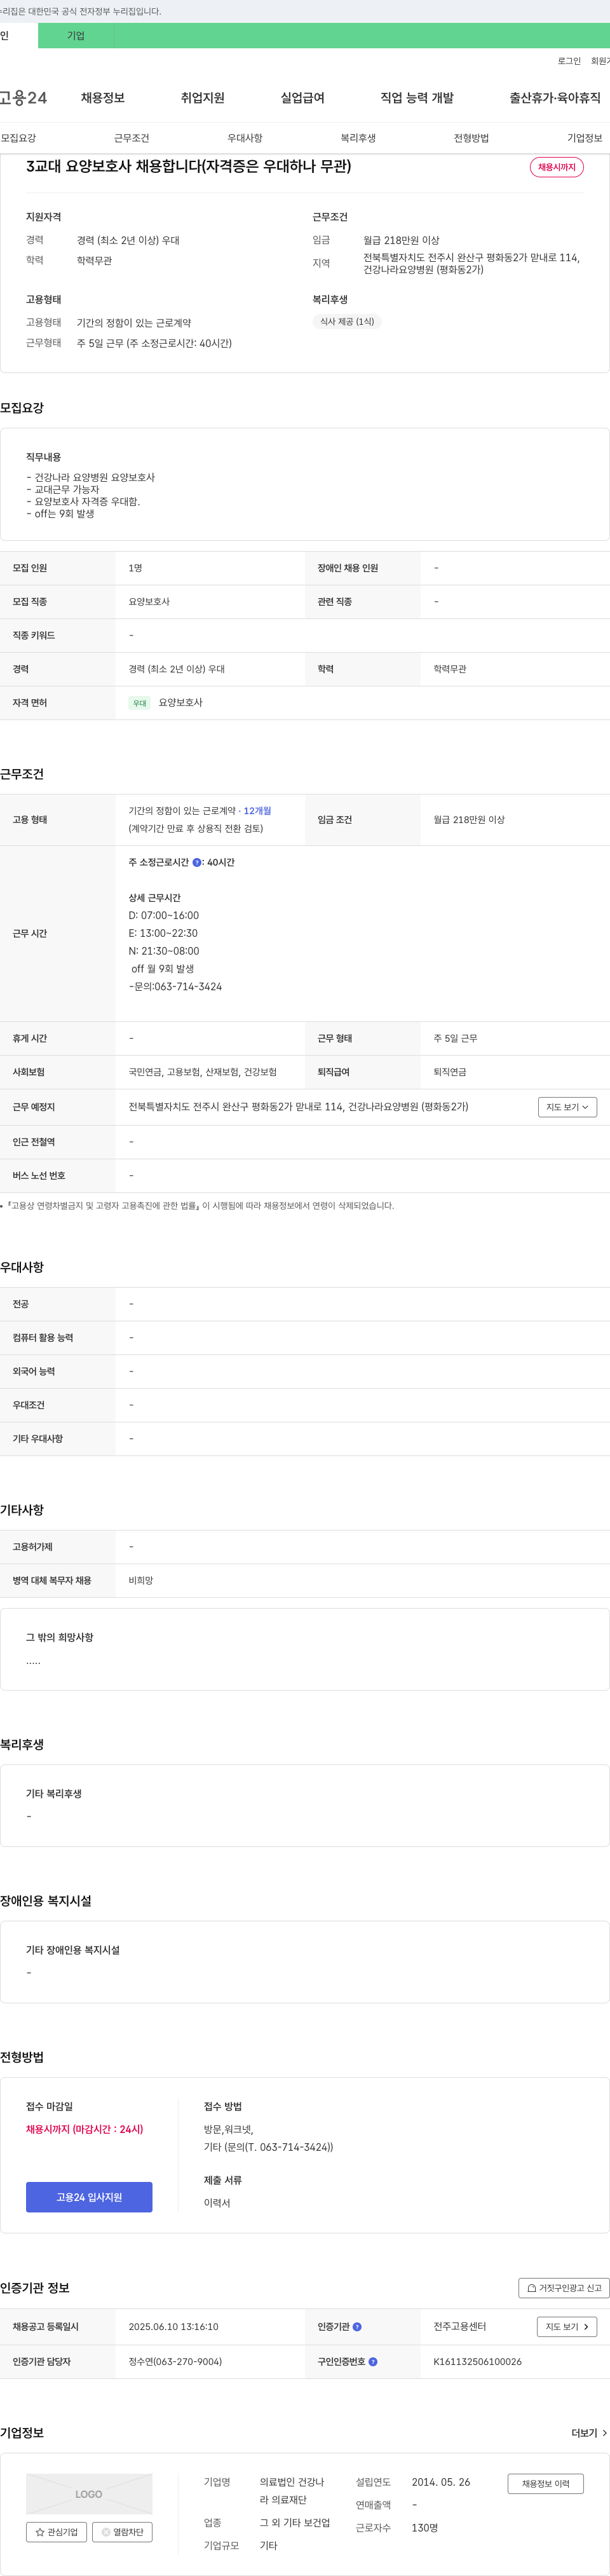Open the 취업지원 main menu
The width and height of the screenshot is (610, 2576).
[203, 98]
